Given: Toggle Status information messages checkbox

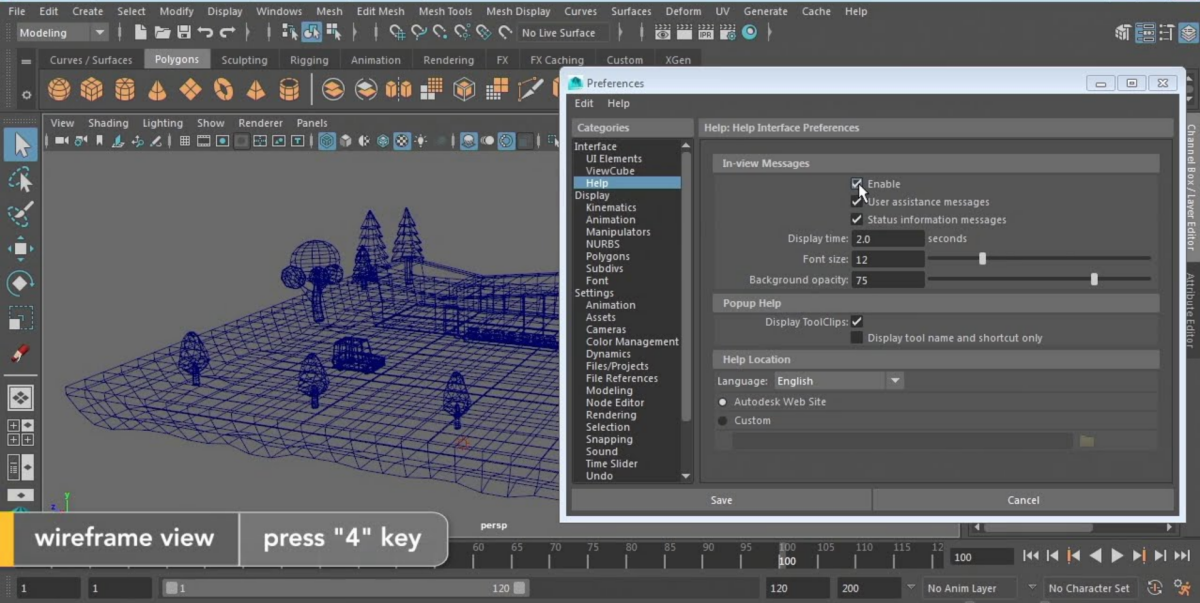Looking at the screenshot, I should (x=857, y=220).
